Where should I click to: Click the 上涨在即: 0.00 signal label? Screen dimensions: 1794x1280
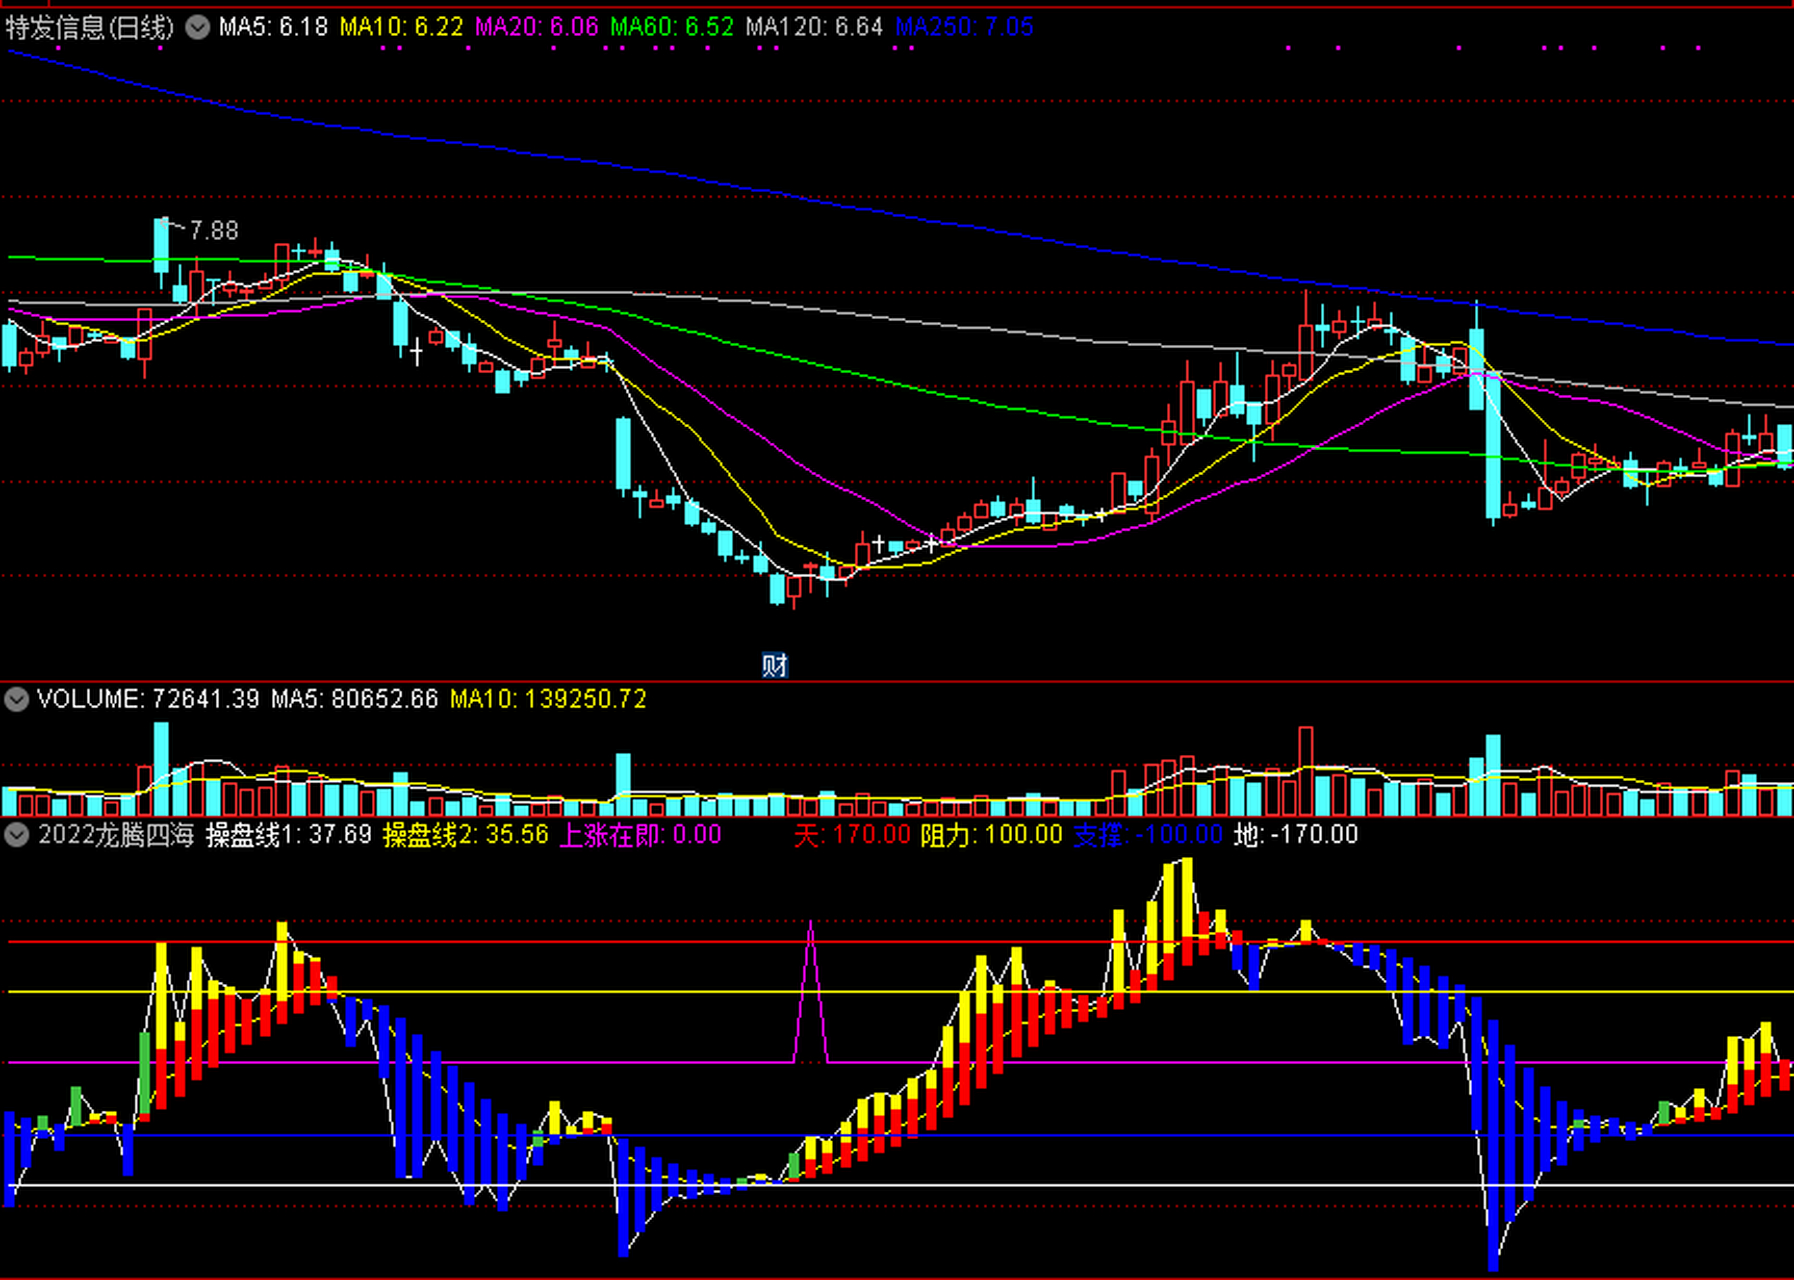pyautogui.click(x=640, y=835)
